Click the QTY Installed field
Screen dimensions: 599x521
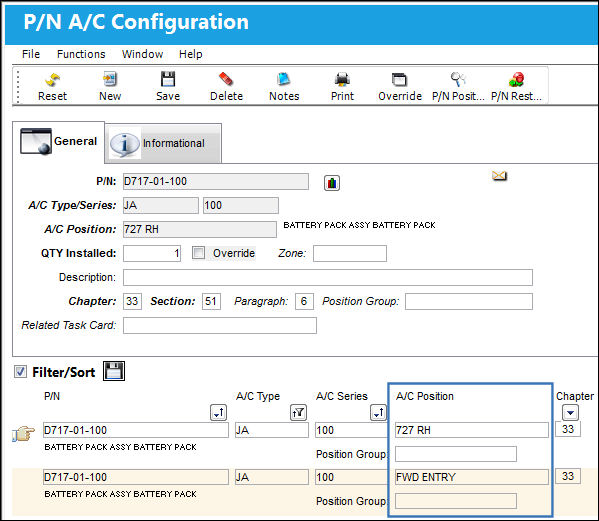tap(152, 253)
